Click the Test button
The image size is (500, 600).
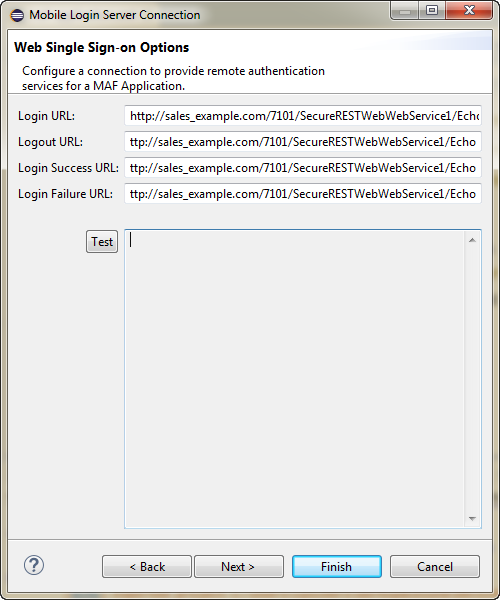(102, 241)
